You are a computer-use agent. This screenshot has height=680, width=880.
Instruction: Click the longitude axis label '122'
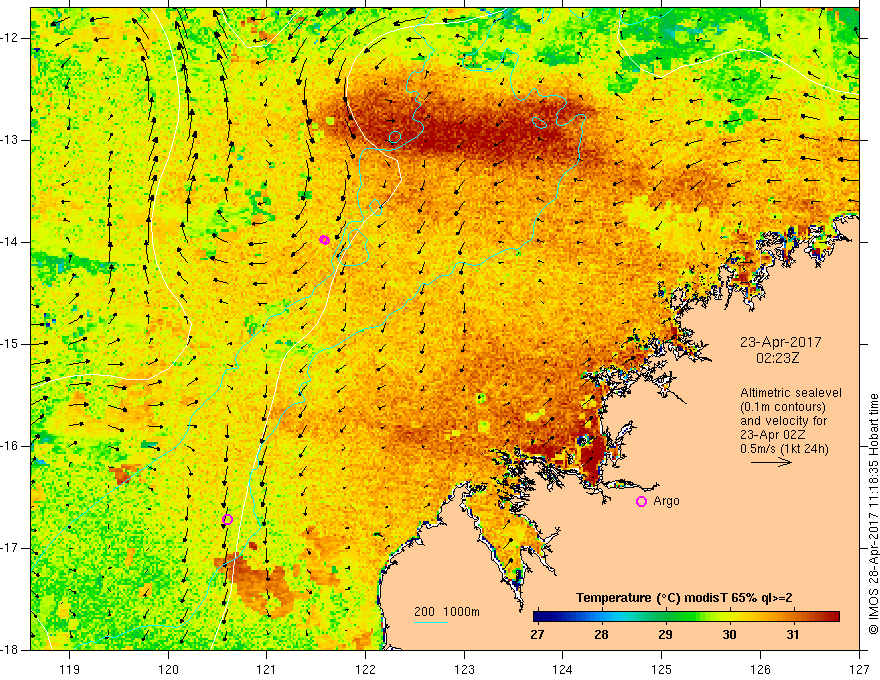[x=365, y=669]
